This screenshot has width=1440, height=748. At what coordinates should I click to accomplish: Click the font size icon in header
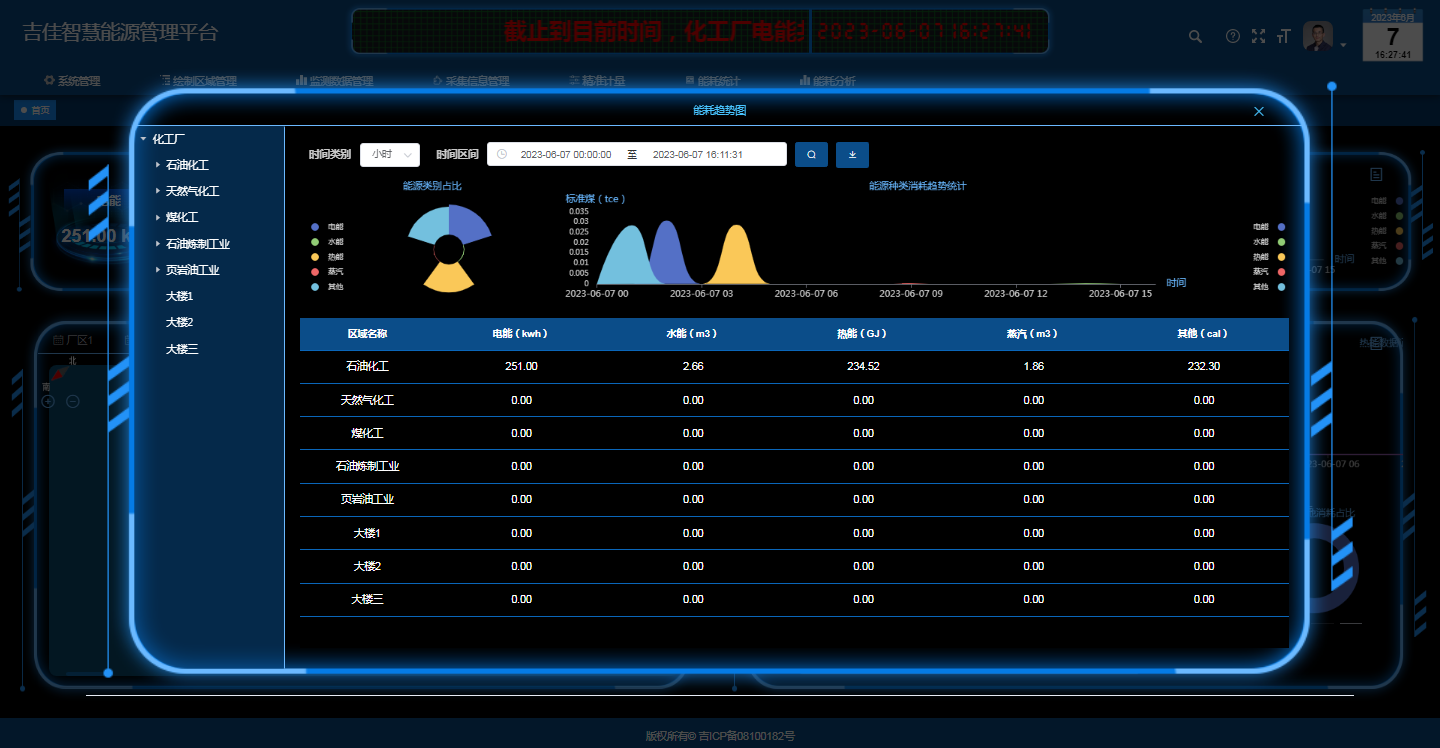coord(1284,37)
